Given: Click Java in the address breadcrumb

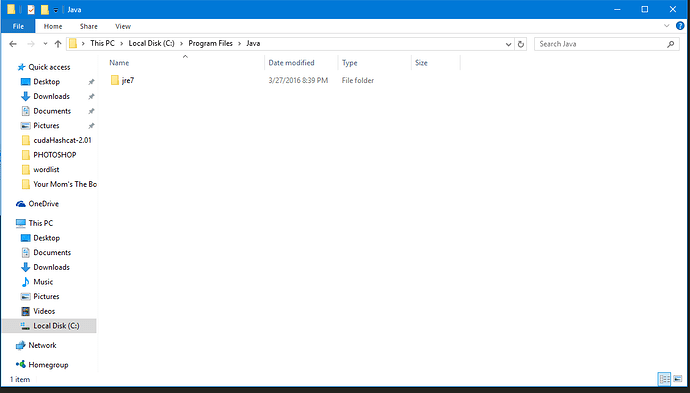Looking at the screenshot, I should [x=253, y=44].
